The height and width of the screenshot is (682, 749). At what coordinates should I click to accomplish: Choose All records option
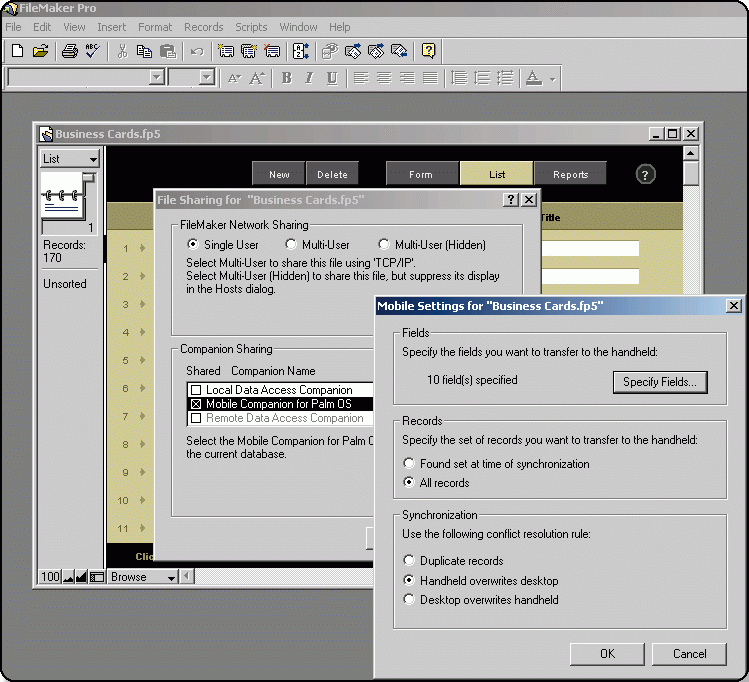[x=408, y=482]
